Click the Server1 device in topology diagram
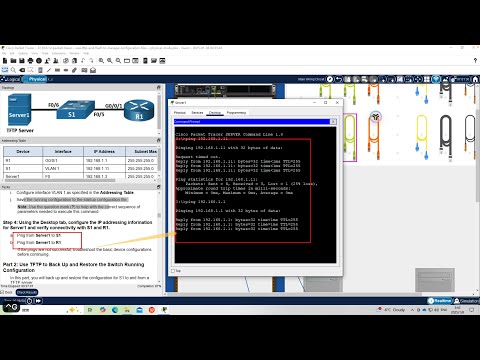This screenshot has height=360, width=480. (x=19, y=110)
